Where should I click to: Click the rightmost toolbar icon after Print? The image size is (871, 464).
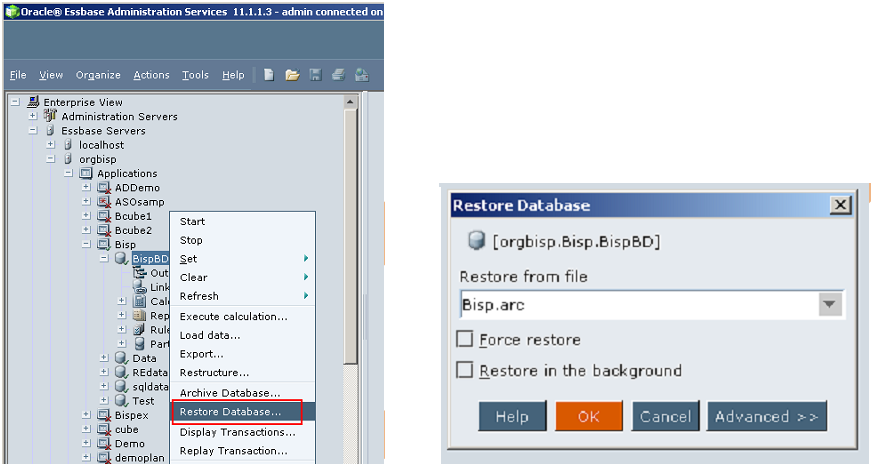pos(362,74)
